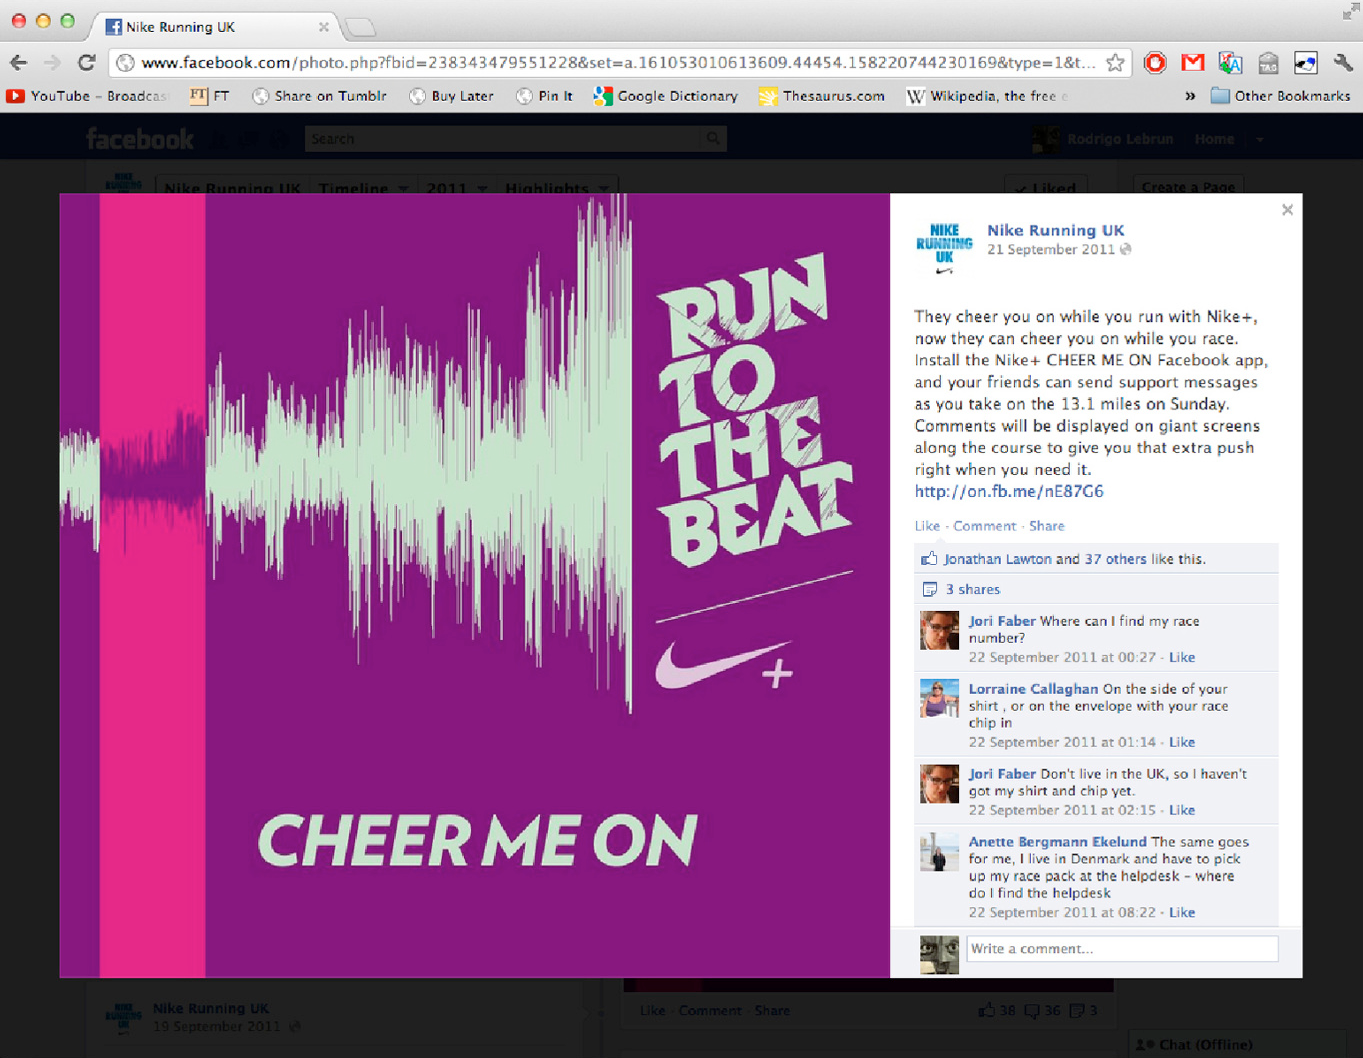Screen dimensions: 1363x1058
Task: Open the FT bookmark
Action: tap(210, 96)
